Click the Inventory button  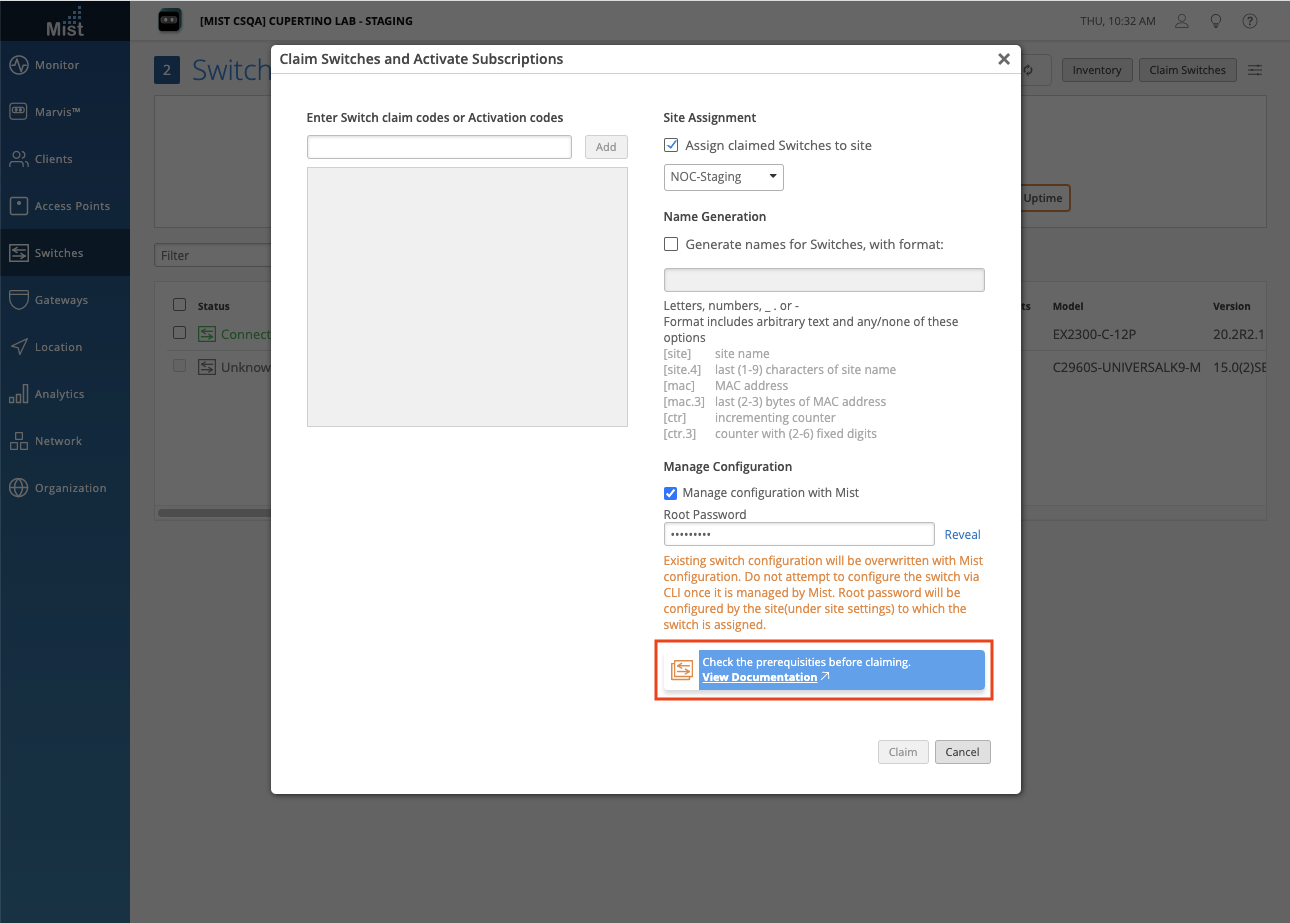click(x=1097, y=70)
